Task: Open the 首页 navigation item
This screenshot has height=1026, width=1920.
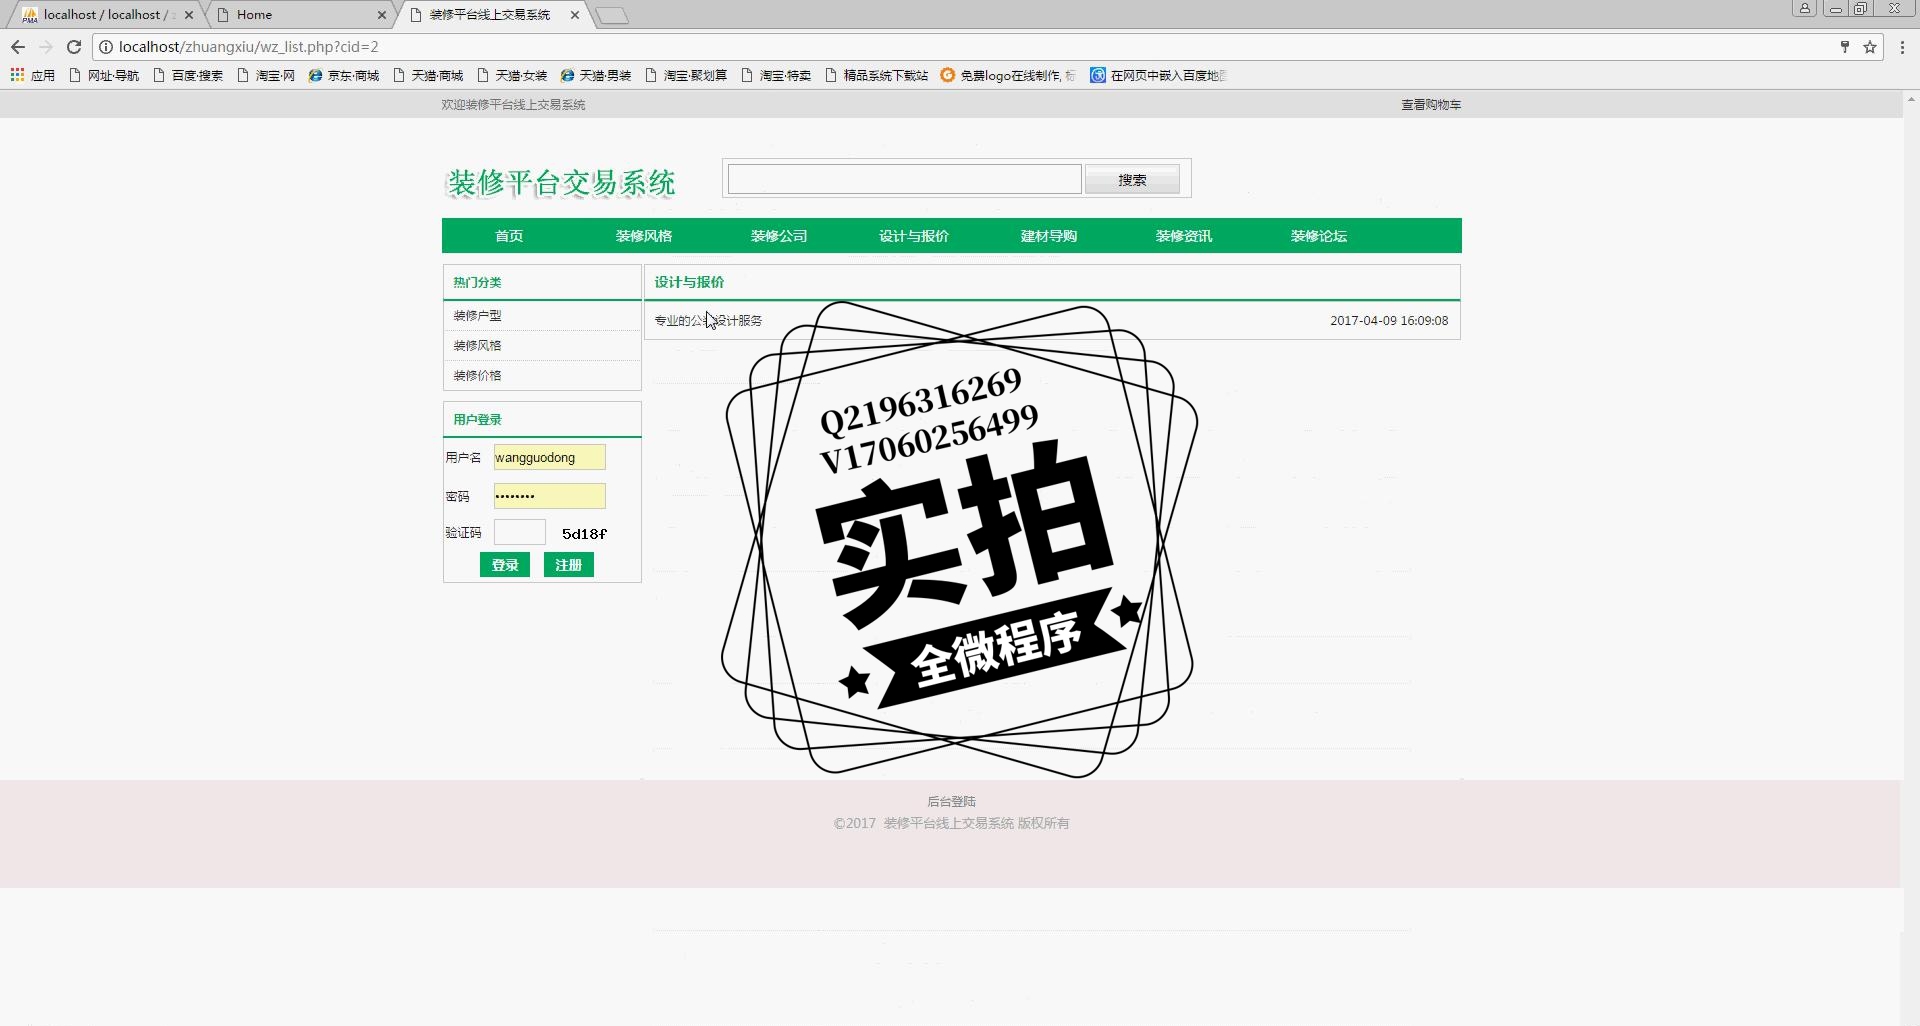Action: point(509,236)
